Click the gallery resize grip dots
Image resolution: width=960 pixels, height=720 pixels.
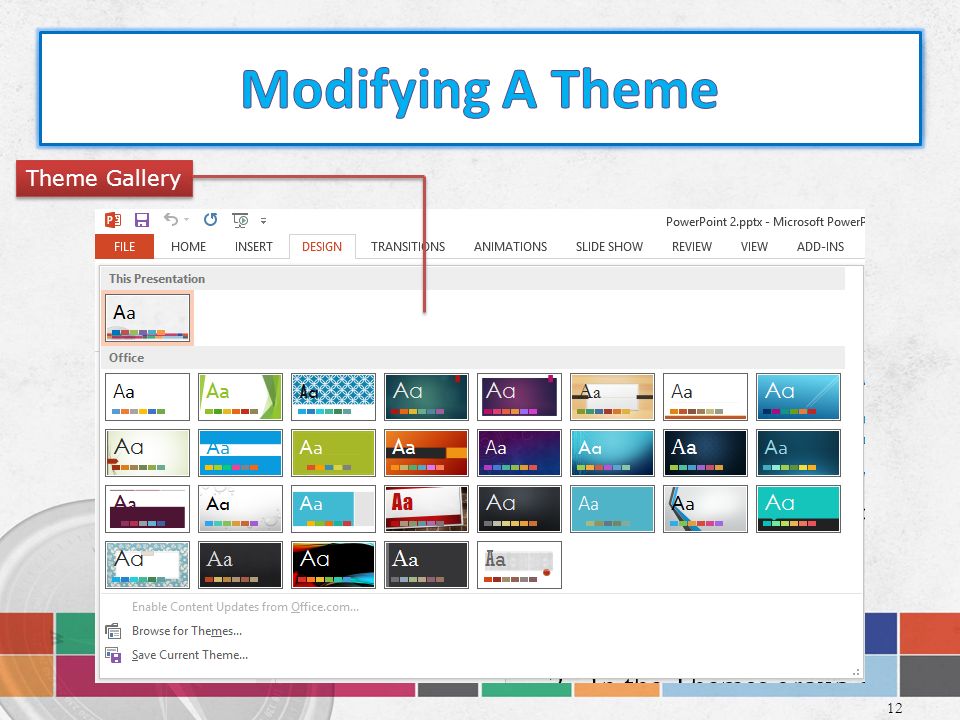(856, 672)
